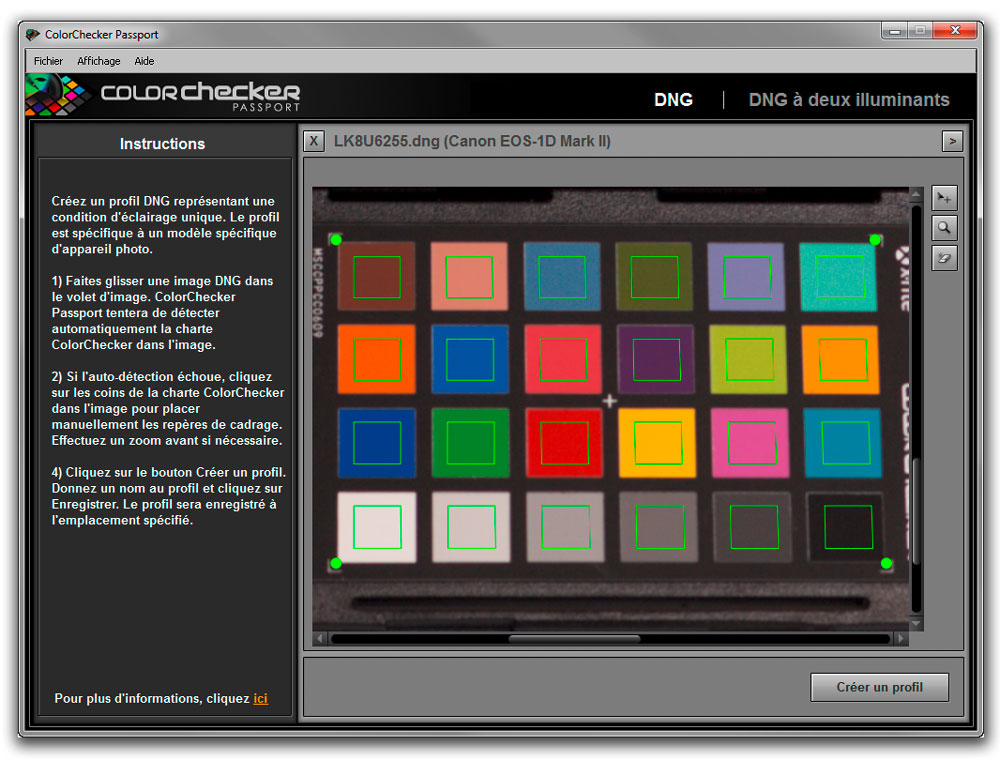This screenshot has width=1000, height=760.
Task: Click the Créer un profil button
Action: tap(879, 687)
